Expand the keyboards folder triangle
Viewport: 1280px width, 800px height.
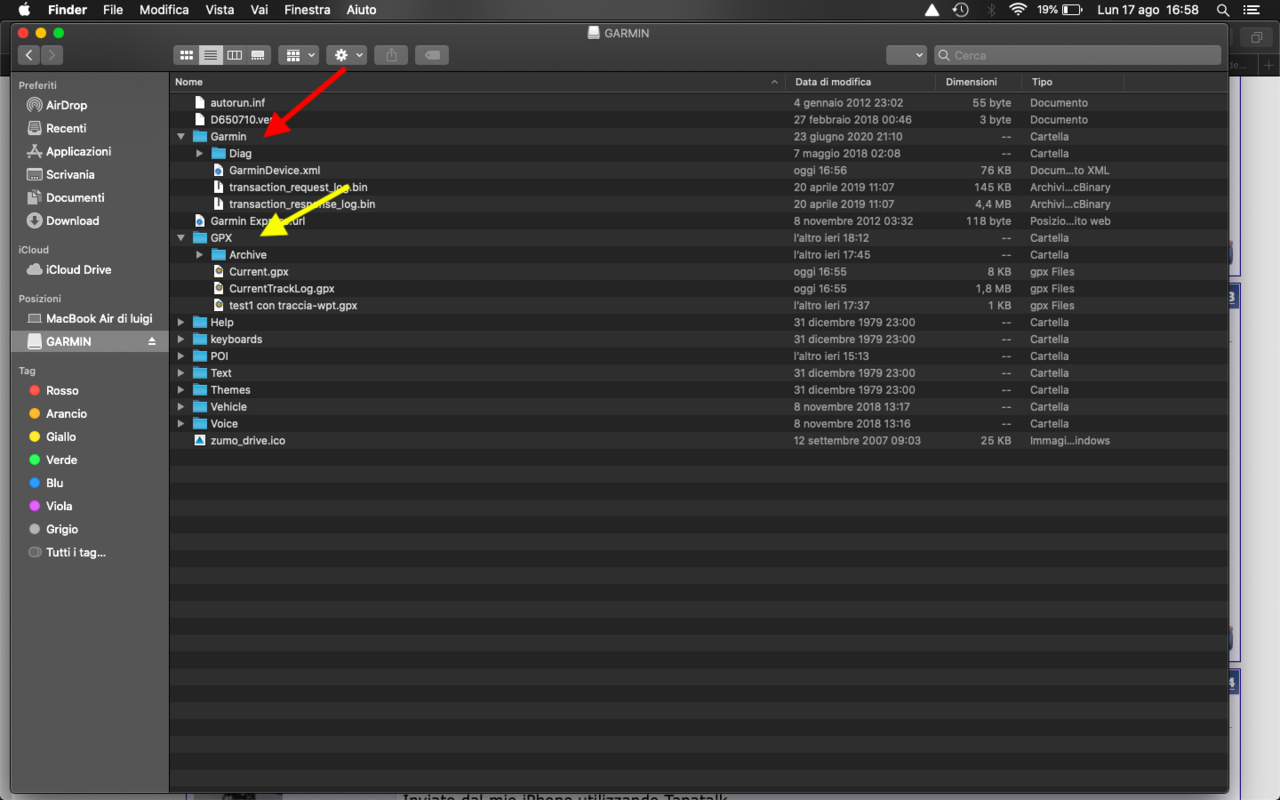pos(181,339)
